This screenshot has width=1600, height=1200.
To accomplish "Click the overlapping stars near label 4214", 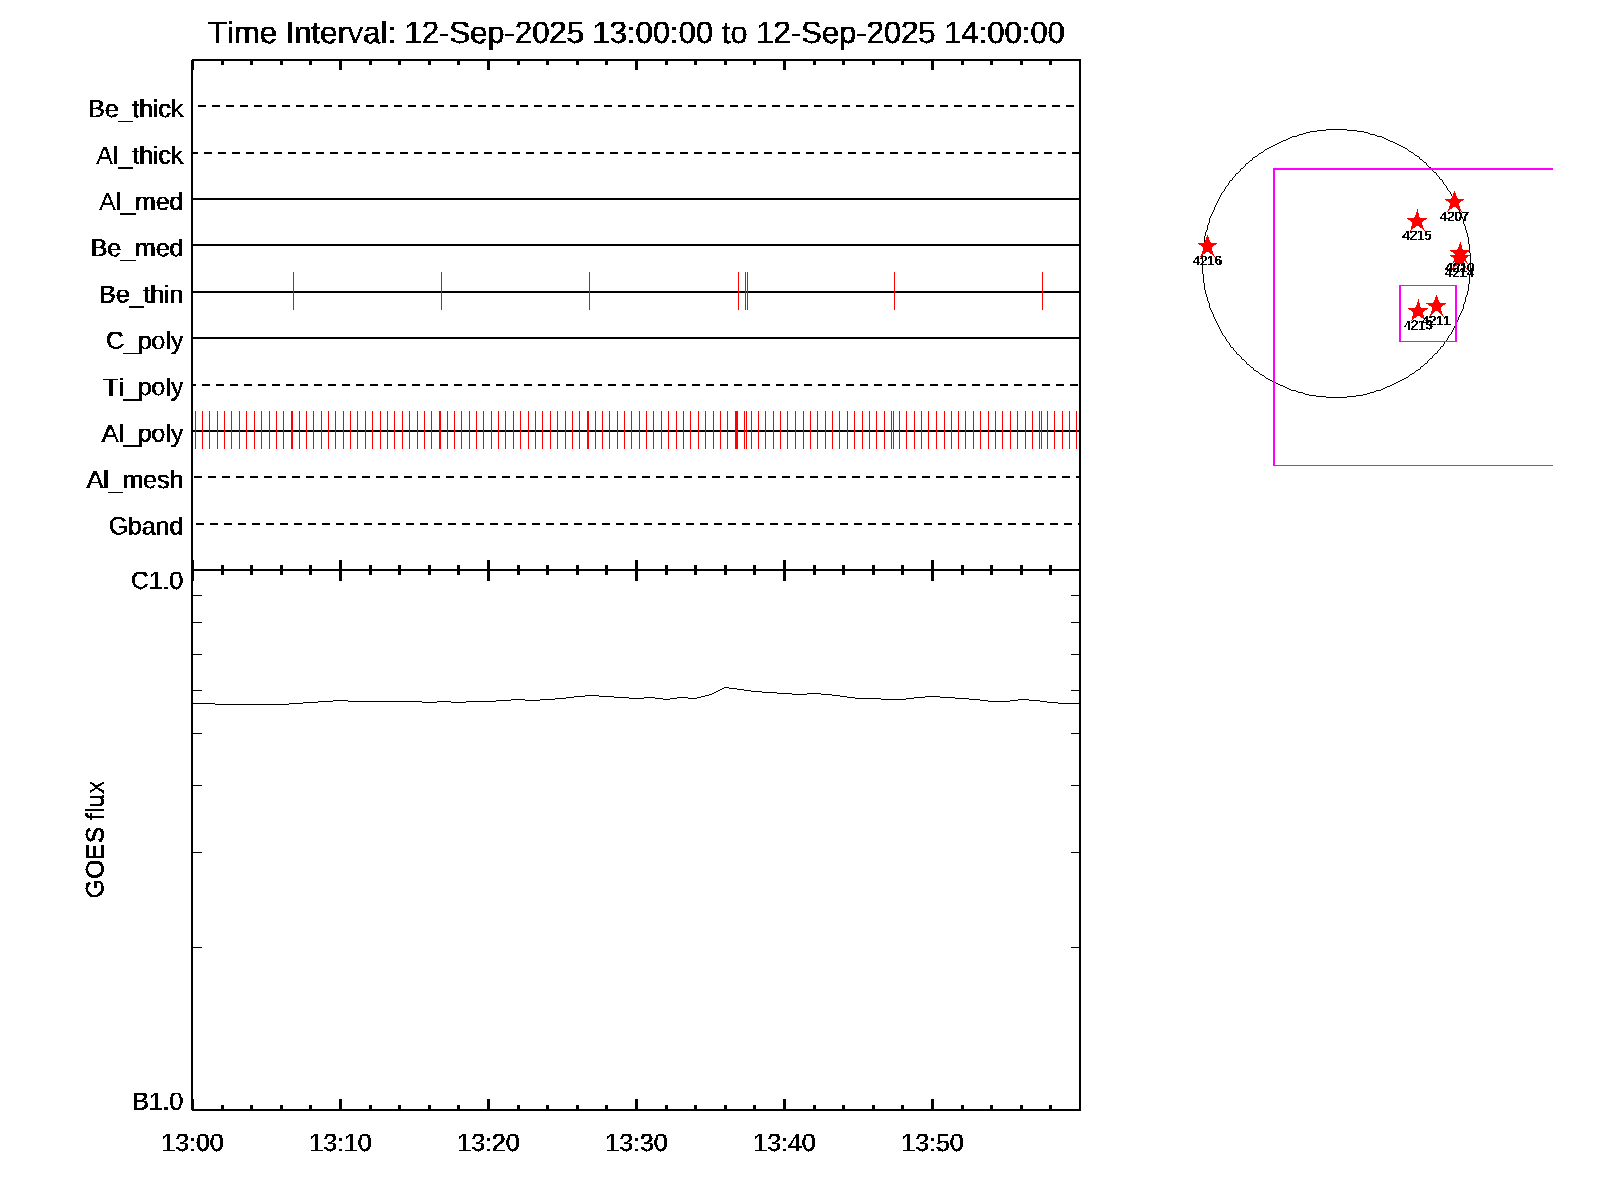I will click(x=1460, y=255).
